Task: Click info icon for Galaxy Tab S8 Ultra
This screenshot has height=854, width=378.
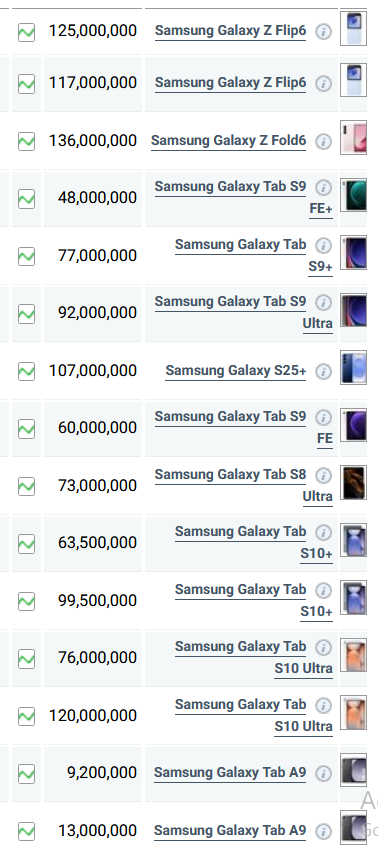Action: [x=324, y=475]
